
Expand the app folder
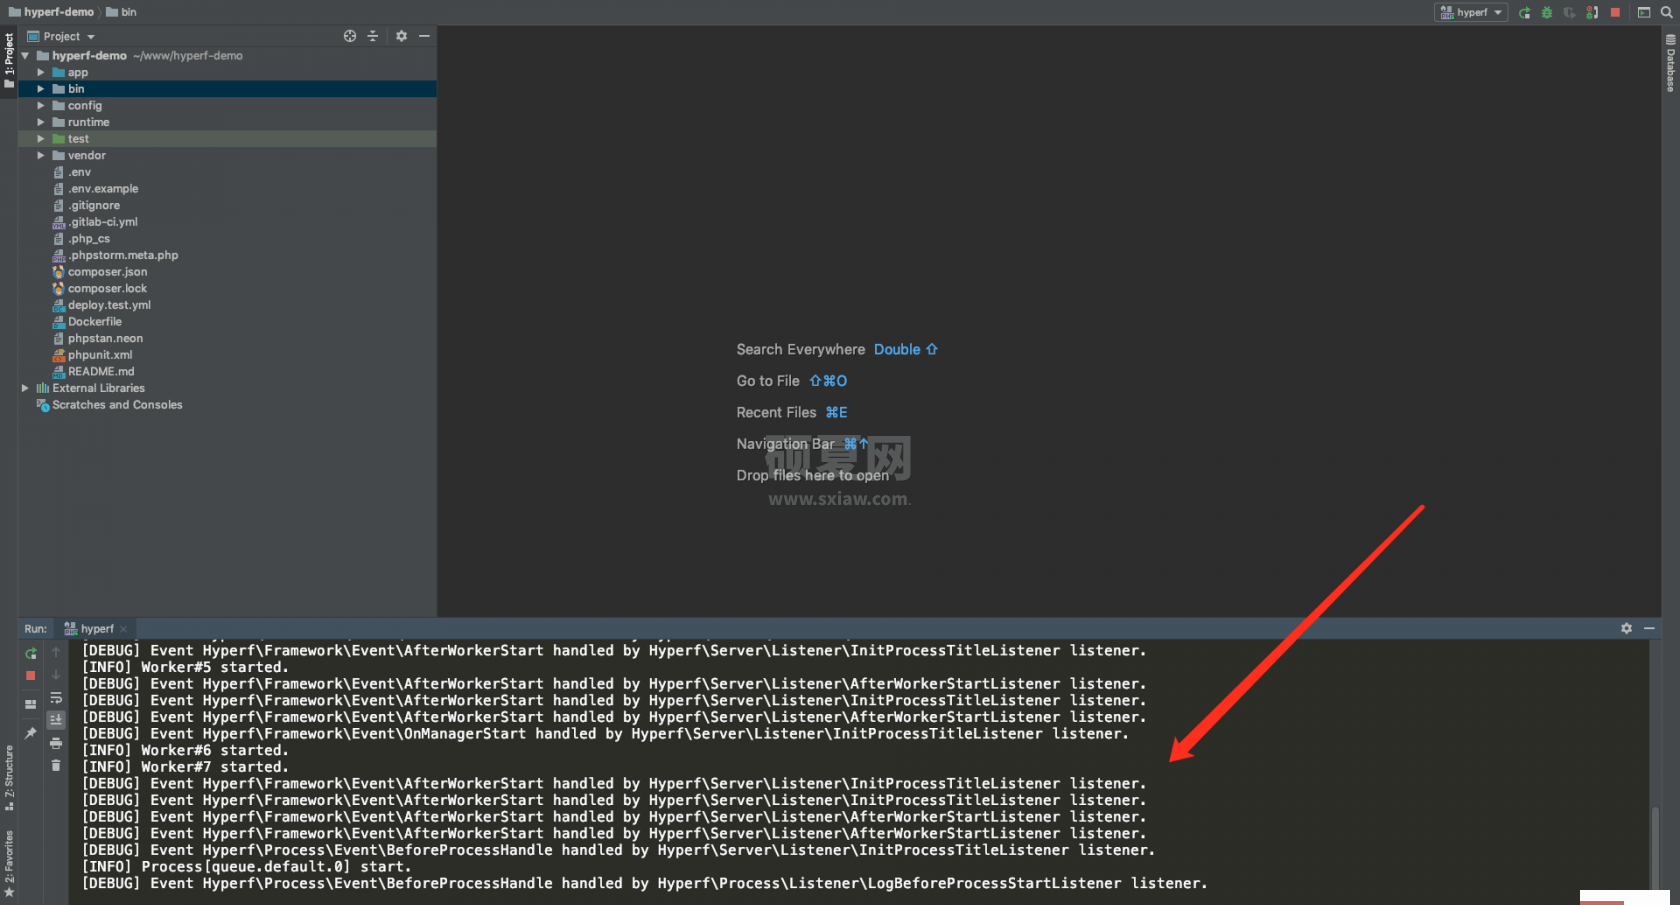pyautogui.click(x=41, y=73)
